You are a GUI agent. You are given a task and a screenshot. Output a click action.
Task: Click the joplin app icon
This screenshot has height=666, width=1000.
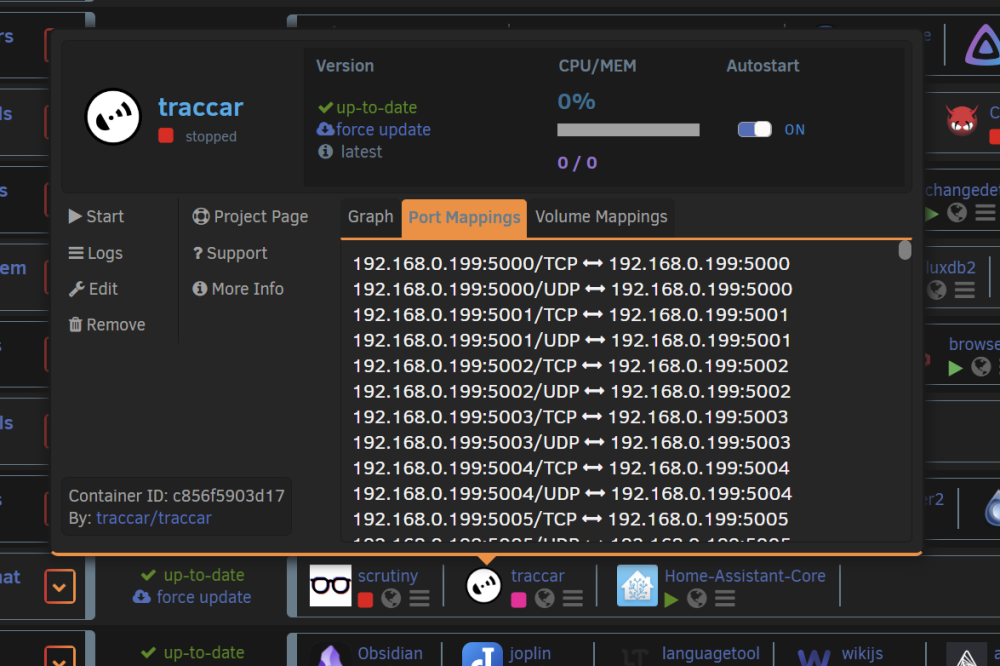tap(482, 655)
